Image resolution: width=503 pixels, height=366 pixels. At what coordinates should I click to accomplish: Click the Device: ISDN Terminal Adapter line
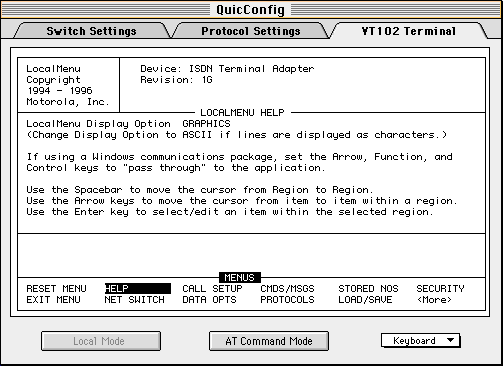click(x=227, y=69)
